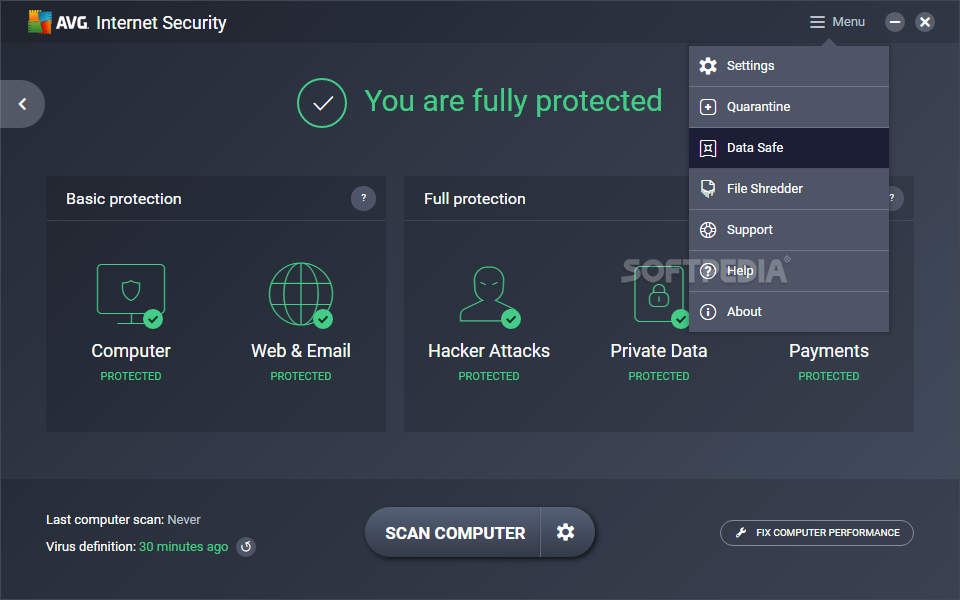Open scan settings gear beside Scan Computer

coord(566,532)
